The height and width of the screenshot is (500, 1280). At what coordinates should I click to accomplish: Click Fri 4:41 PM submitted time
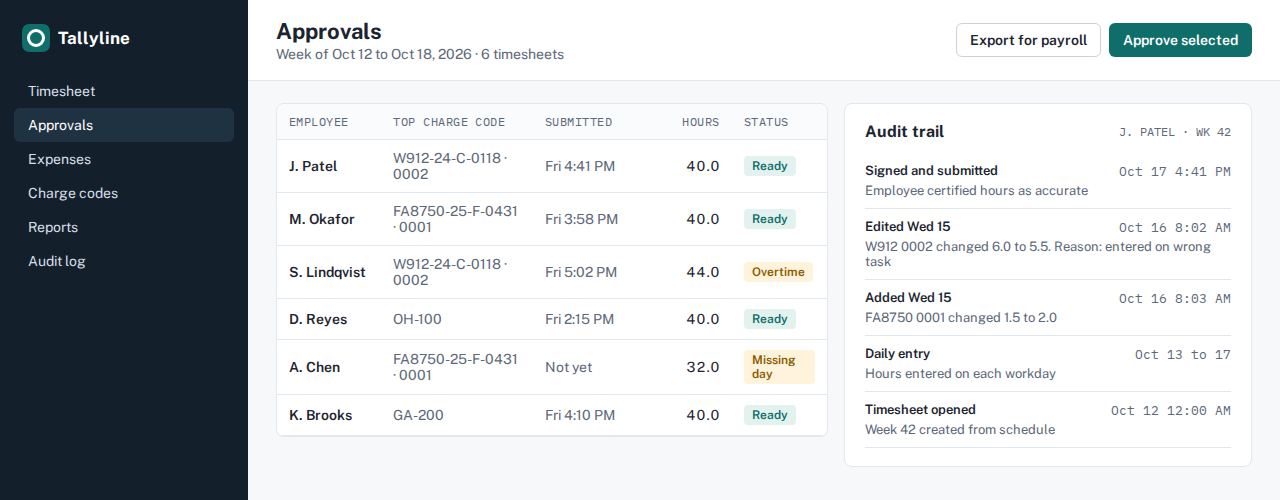click(x=580, y=166)
